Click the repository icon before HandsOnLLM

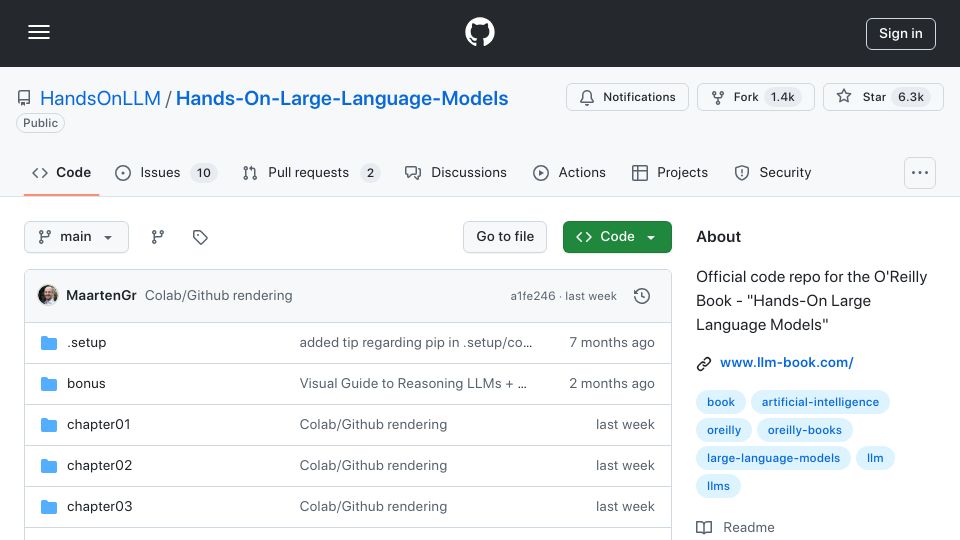click(24, 98)
